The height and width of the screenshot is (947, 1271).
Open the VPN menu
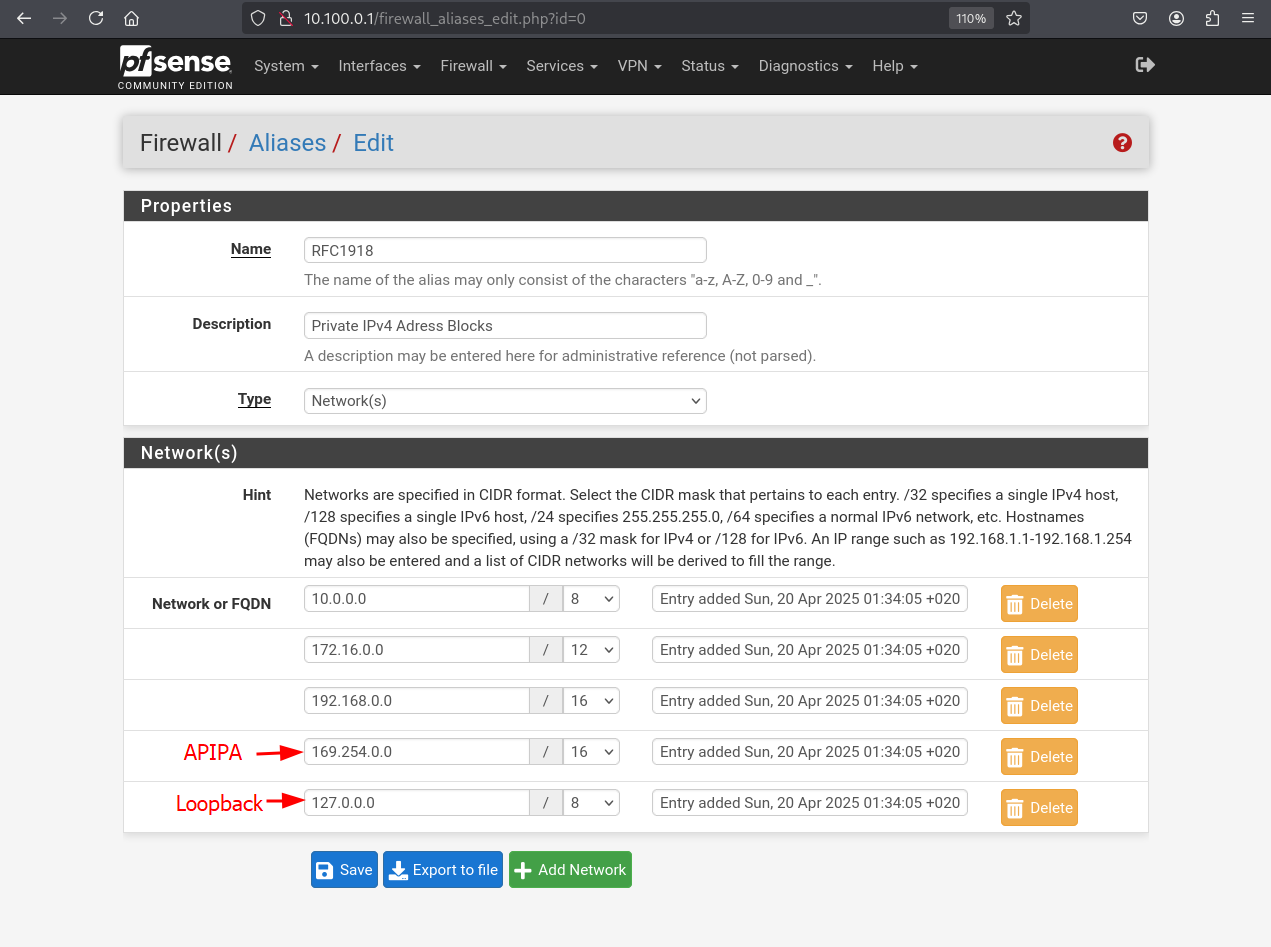(639, 66)
